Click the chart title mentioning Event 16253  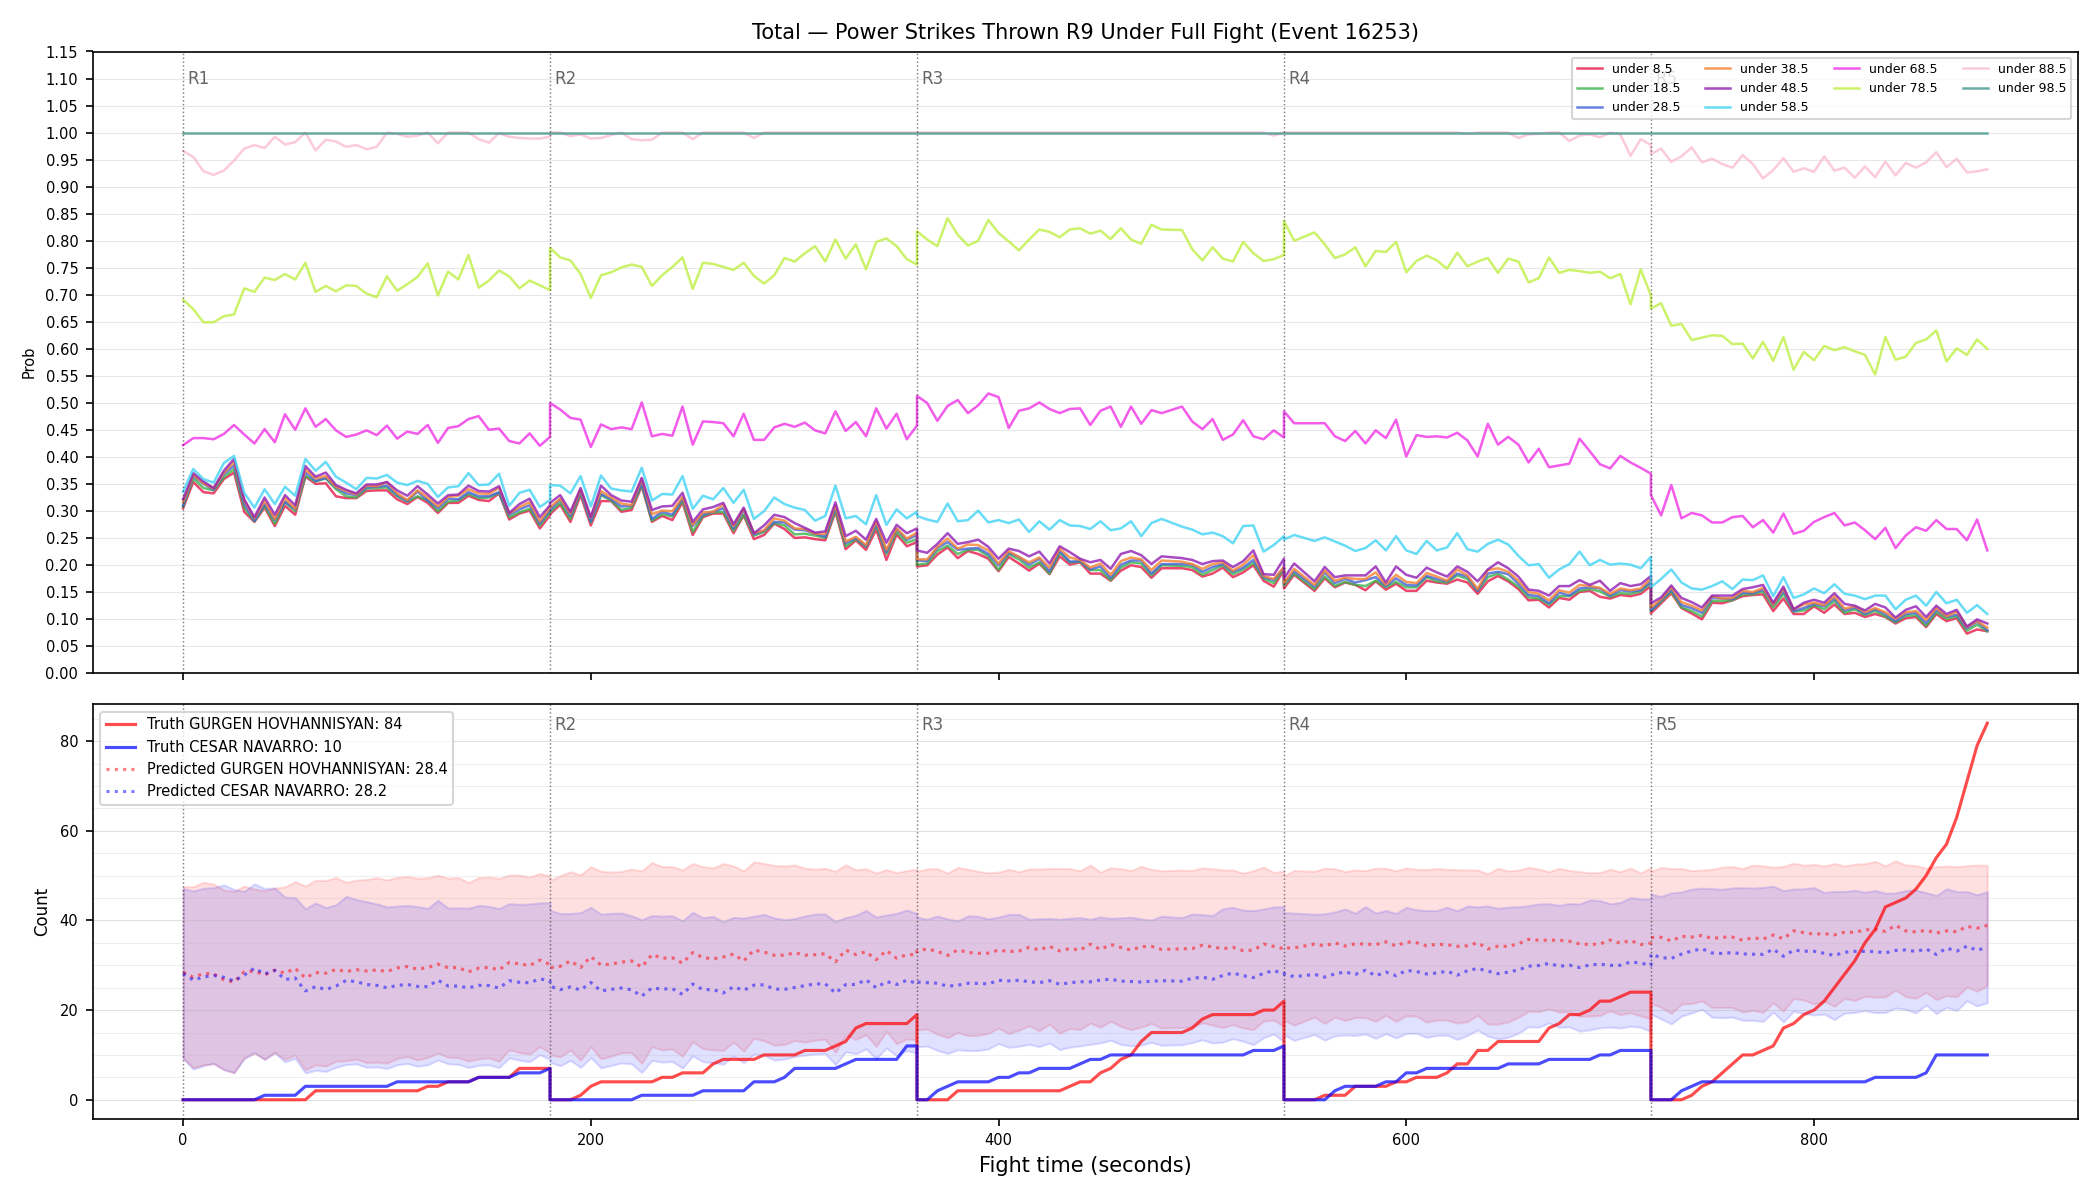(1085, 32)
